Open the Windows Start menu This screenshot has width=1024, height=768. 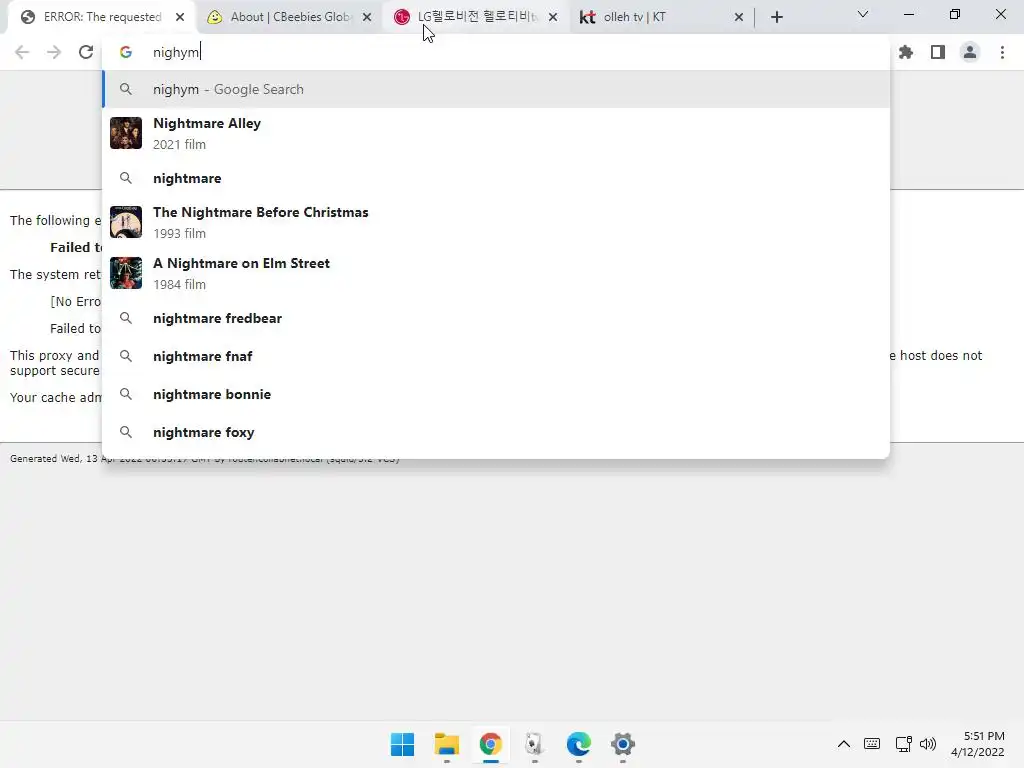[402, 744]
